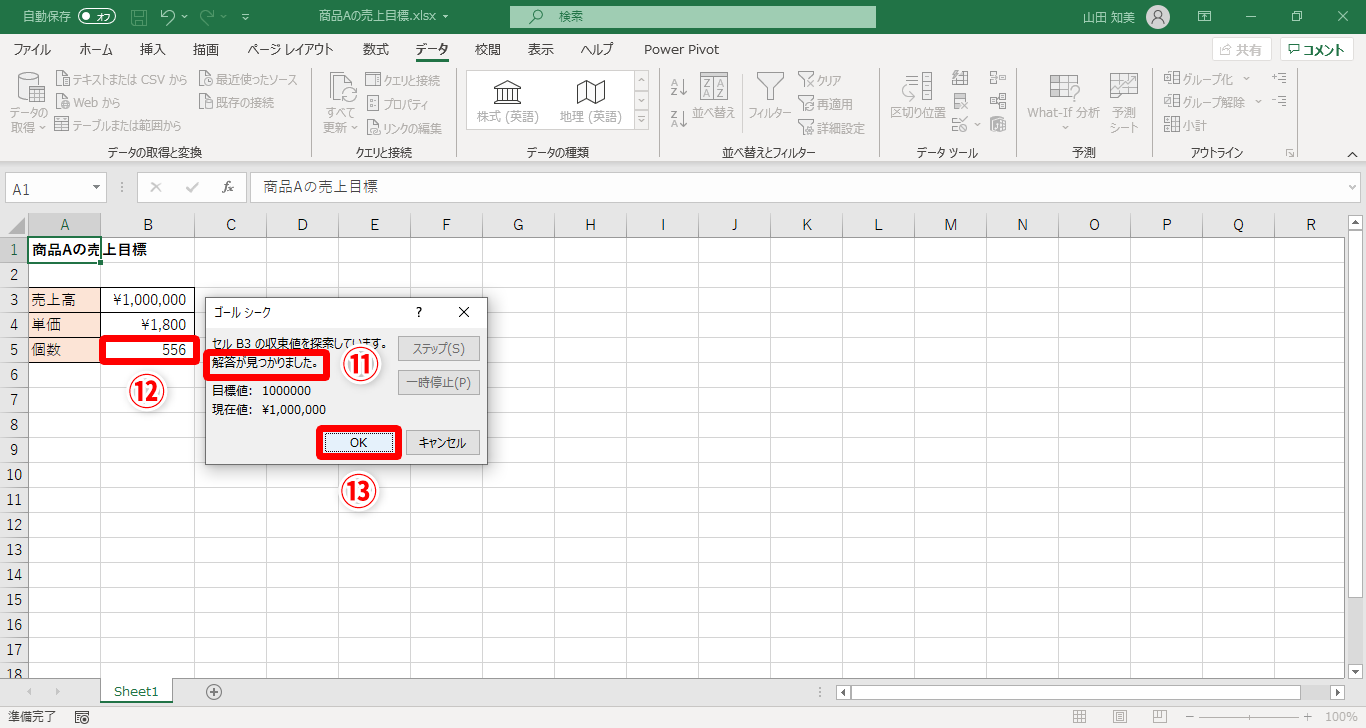Switch to the Formulas (数式) tab
1366x728 pixels.
376,50
